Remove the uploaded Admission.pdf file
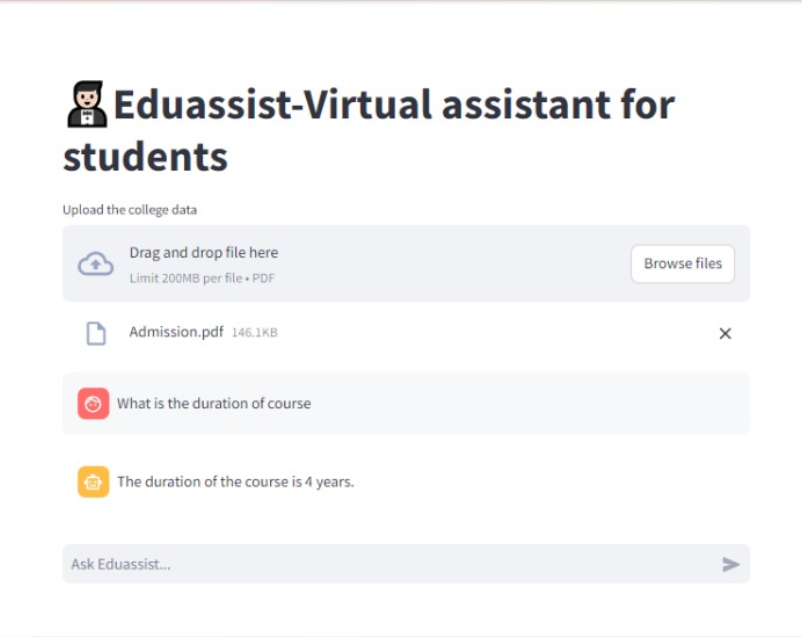The image size is (802, 637). [725, 334]
